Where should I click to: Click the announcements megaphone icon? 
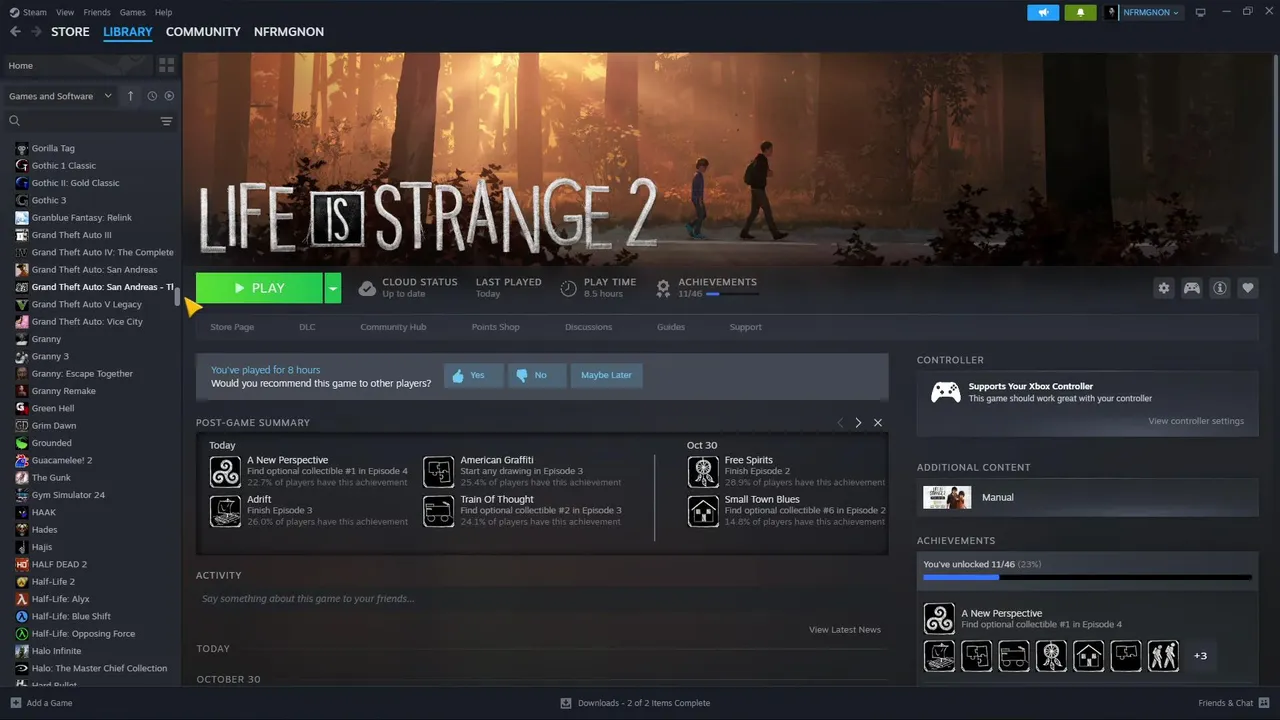coord(1043,12)
